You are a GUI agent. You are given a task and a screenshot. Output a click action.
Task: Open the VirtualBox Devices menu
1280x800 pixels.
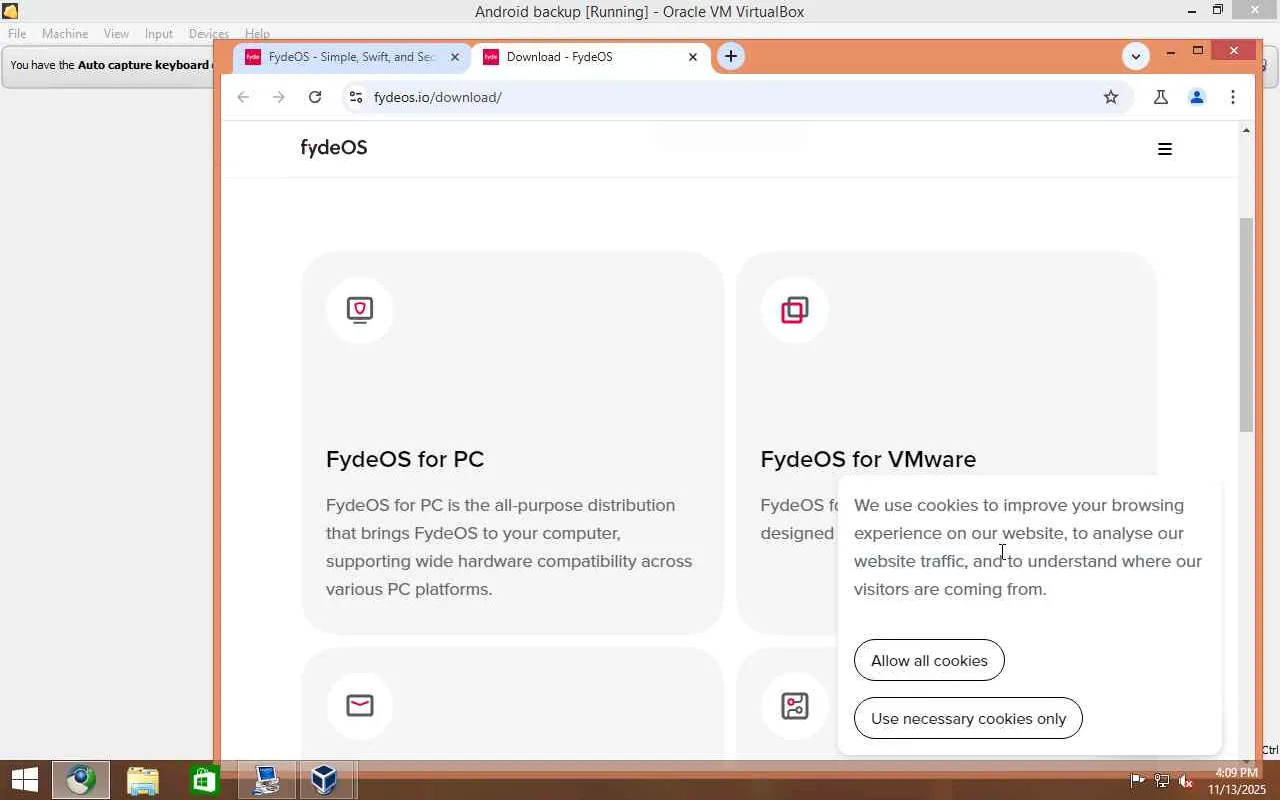tap(208, 33)
